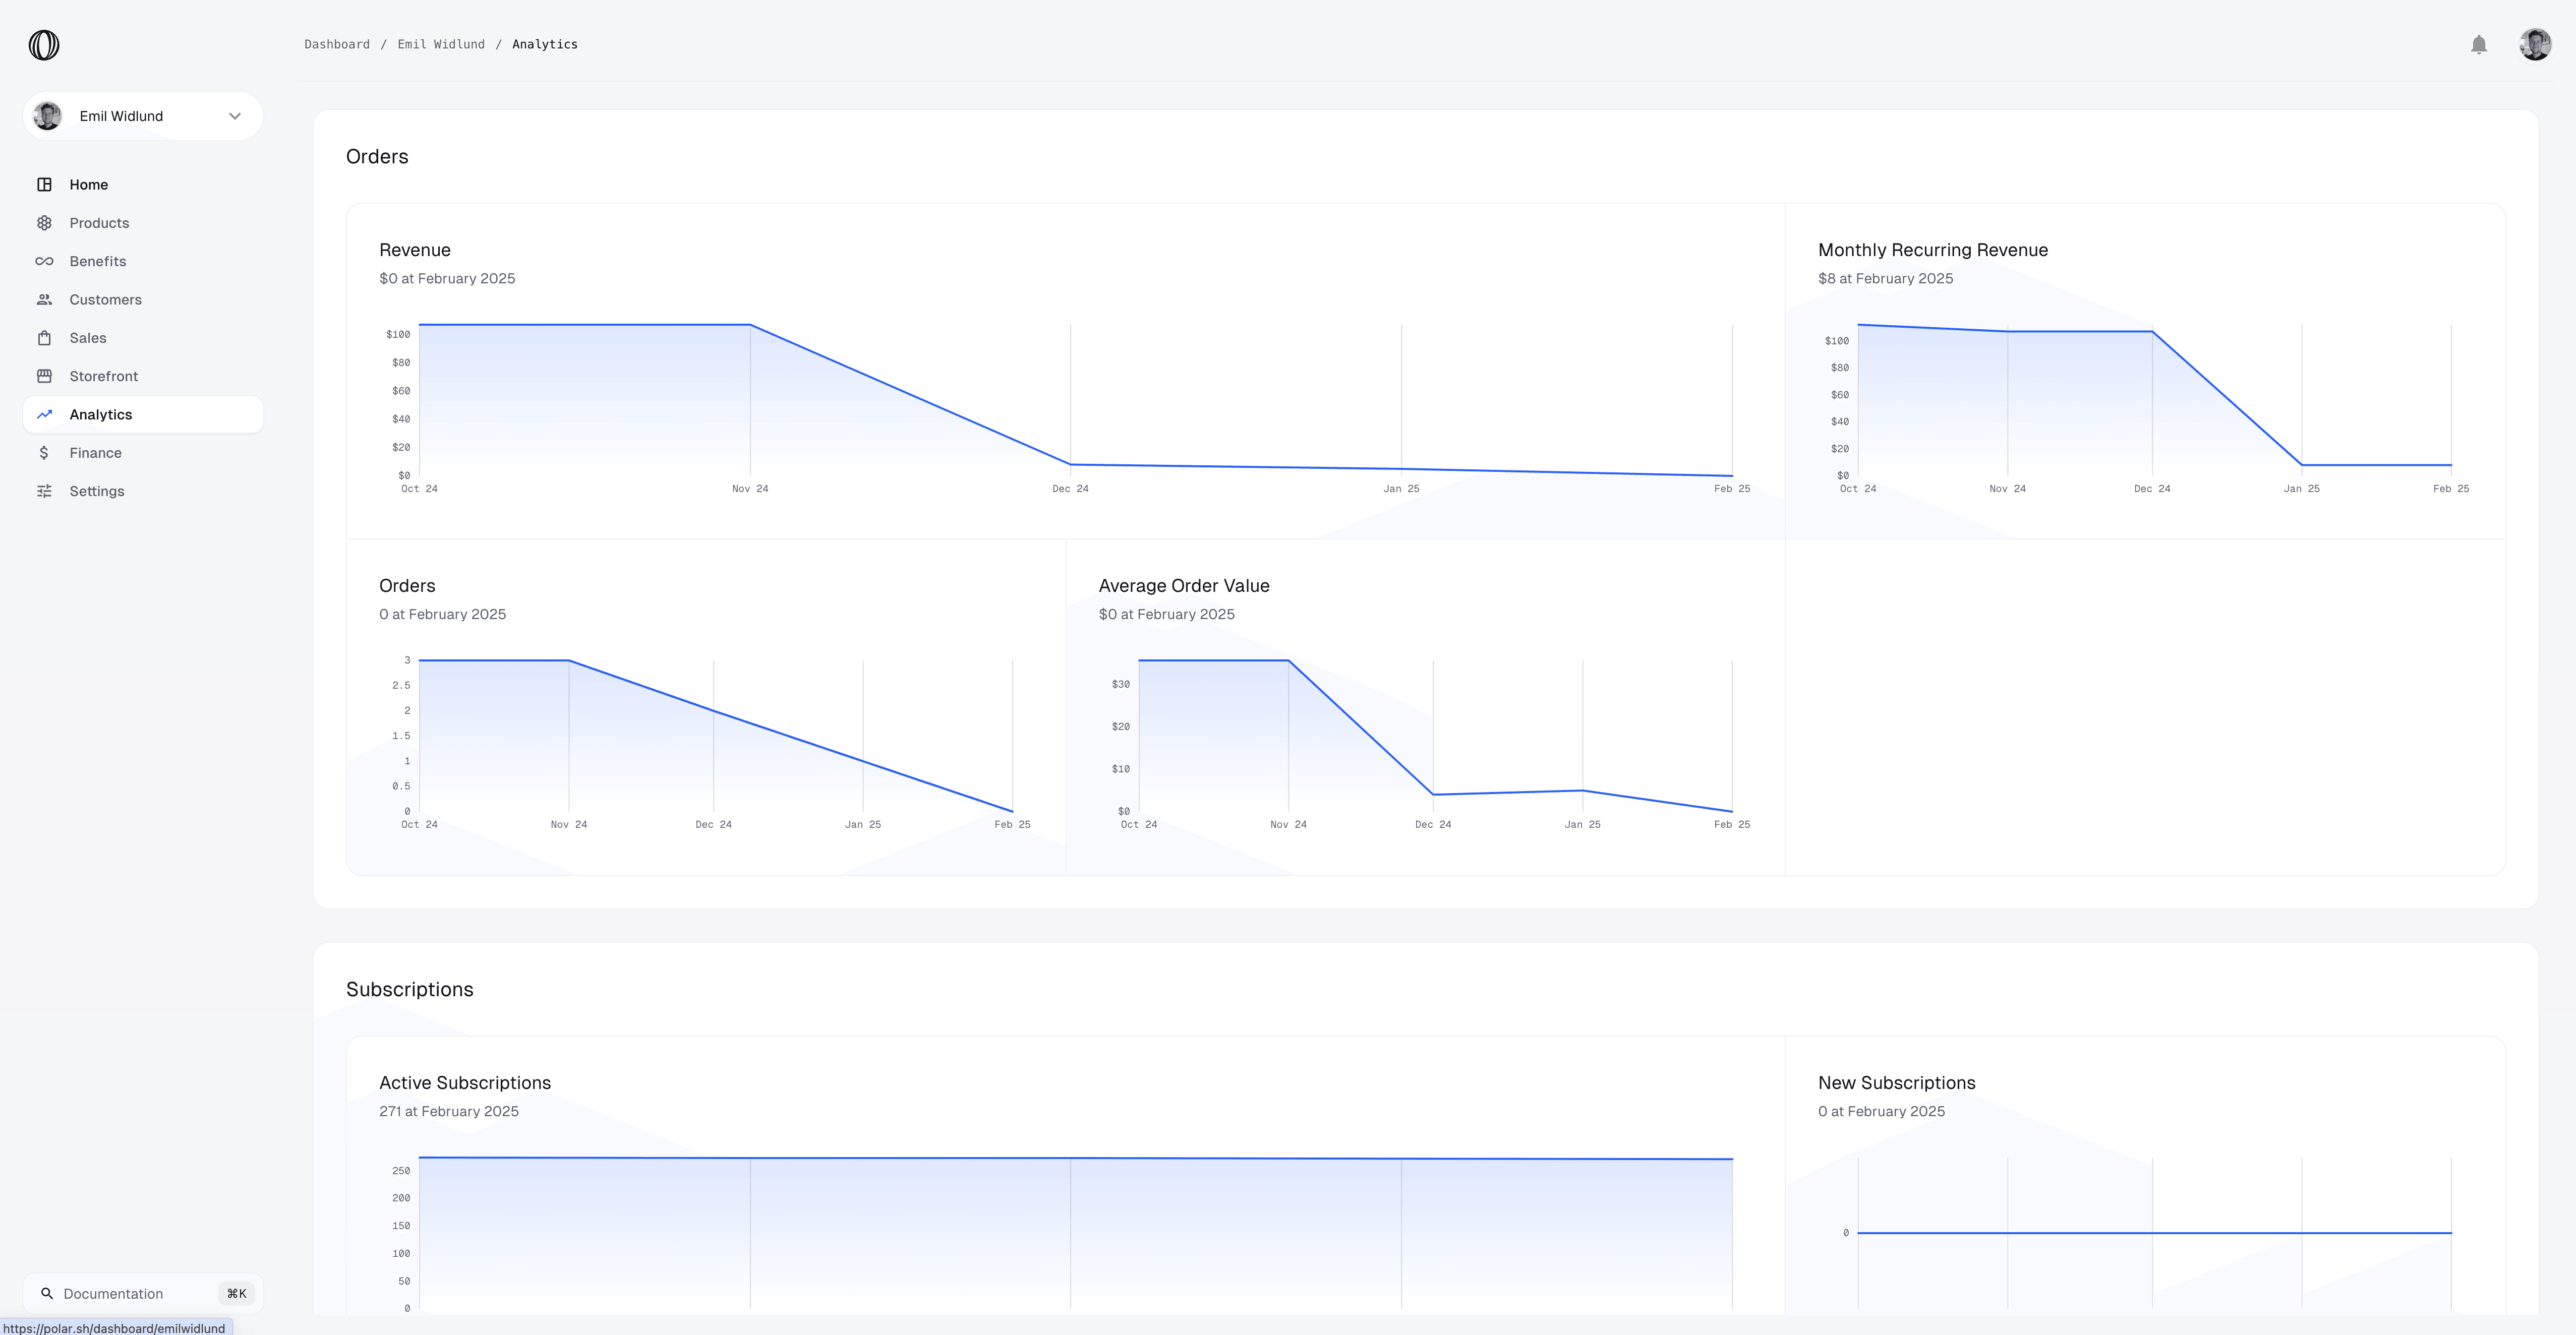Click the Products sidebar icon
The height and width of the screenshot is (1335, 2576).
tap(44, 223)
